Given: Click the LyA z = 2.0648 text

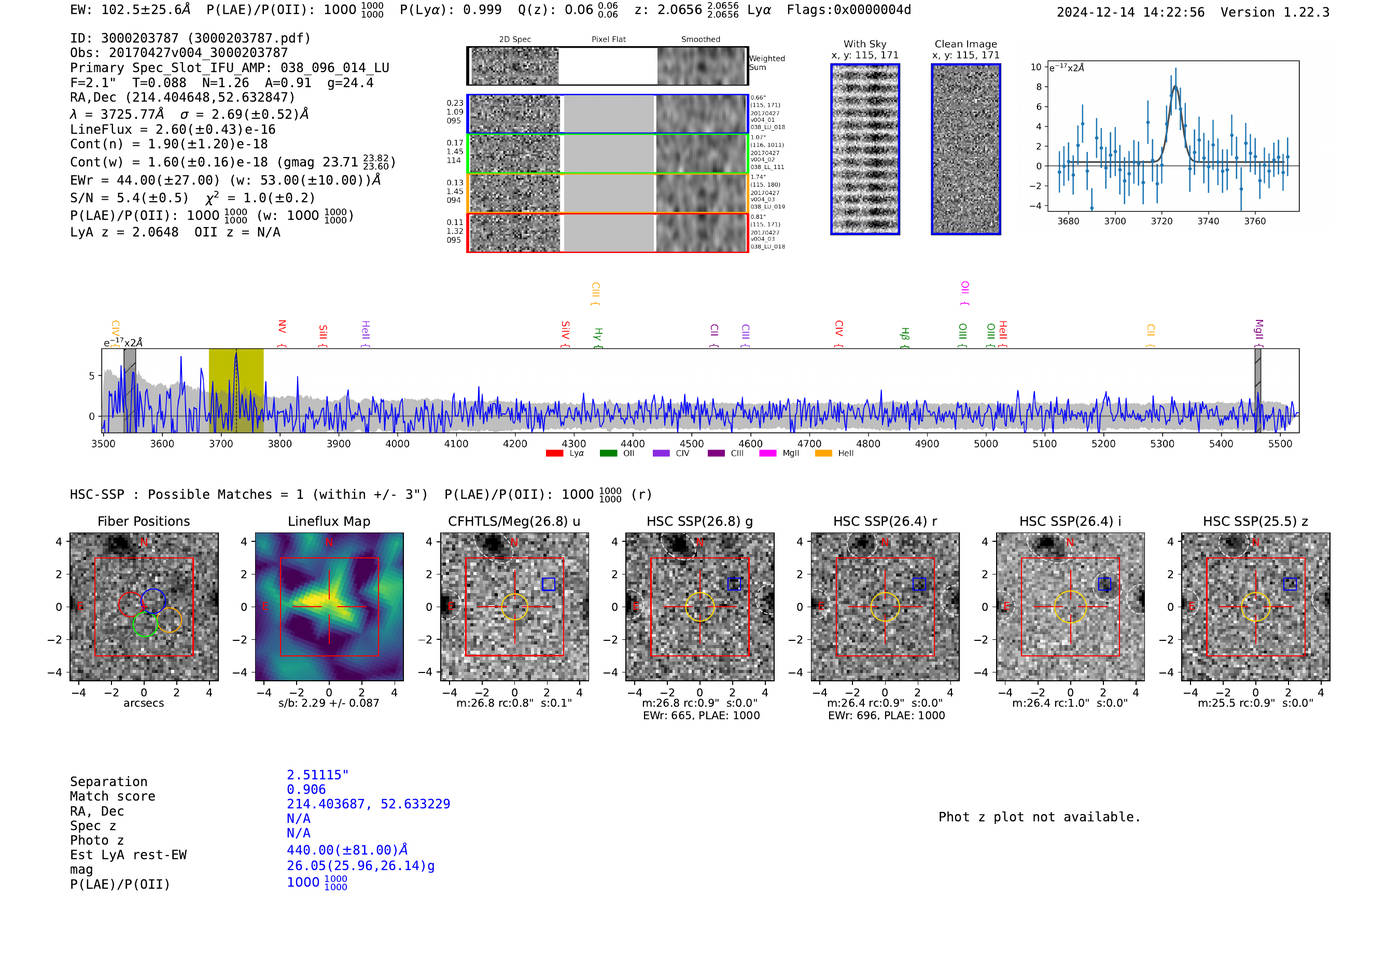Looking at the screenshot, I should (x=125, y=232).
